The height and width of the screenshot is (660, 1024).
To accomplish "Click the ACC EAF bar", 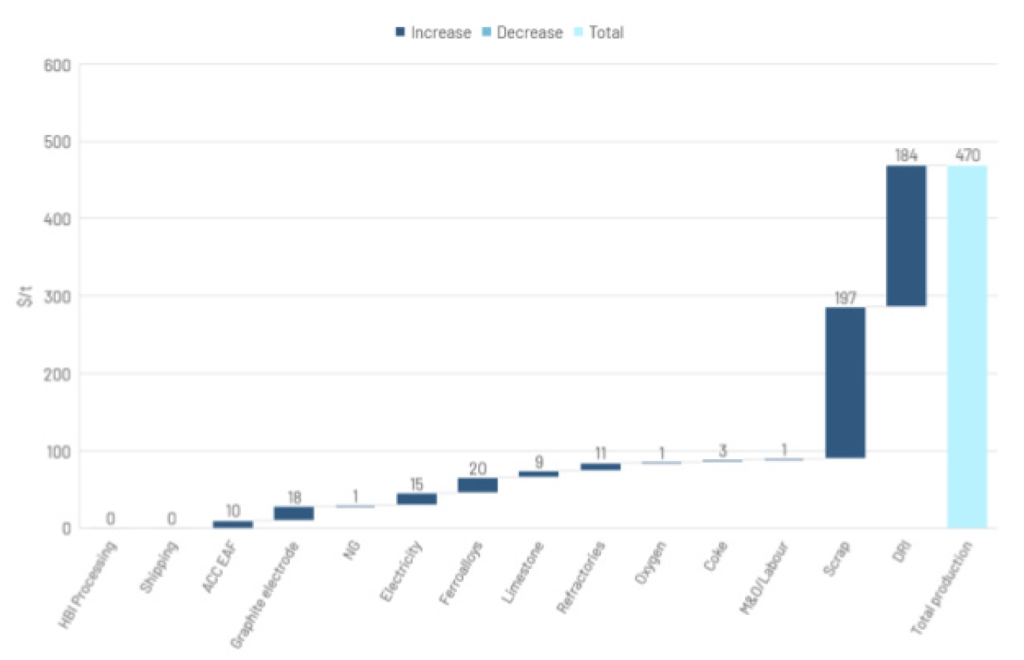I will click(233, 524).
